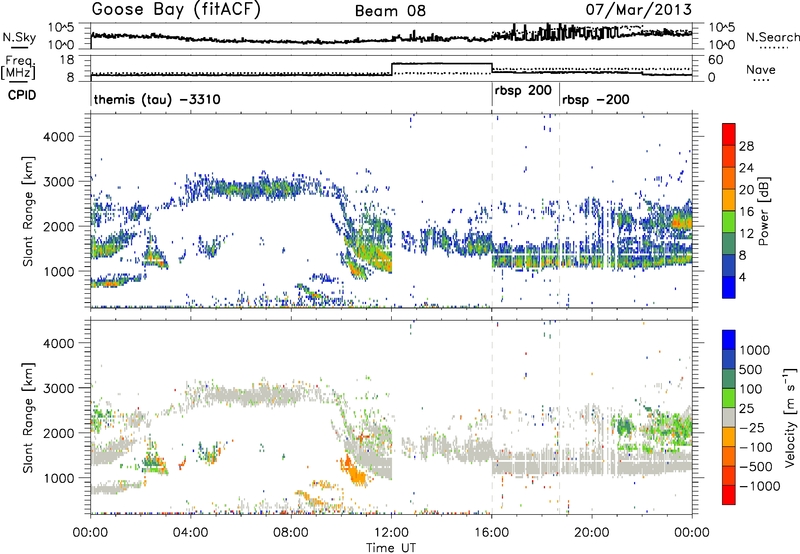
Task: Click the 'N.Search' legend label
Action: [772, 37]
